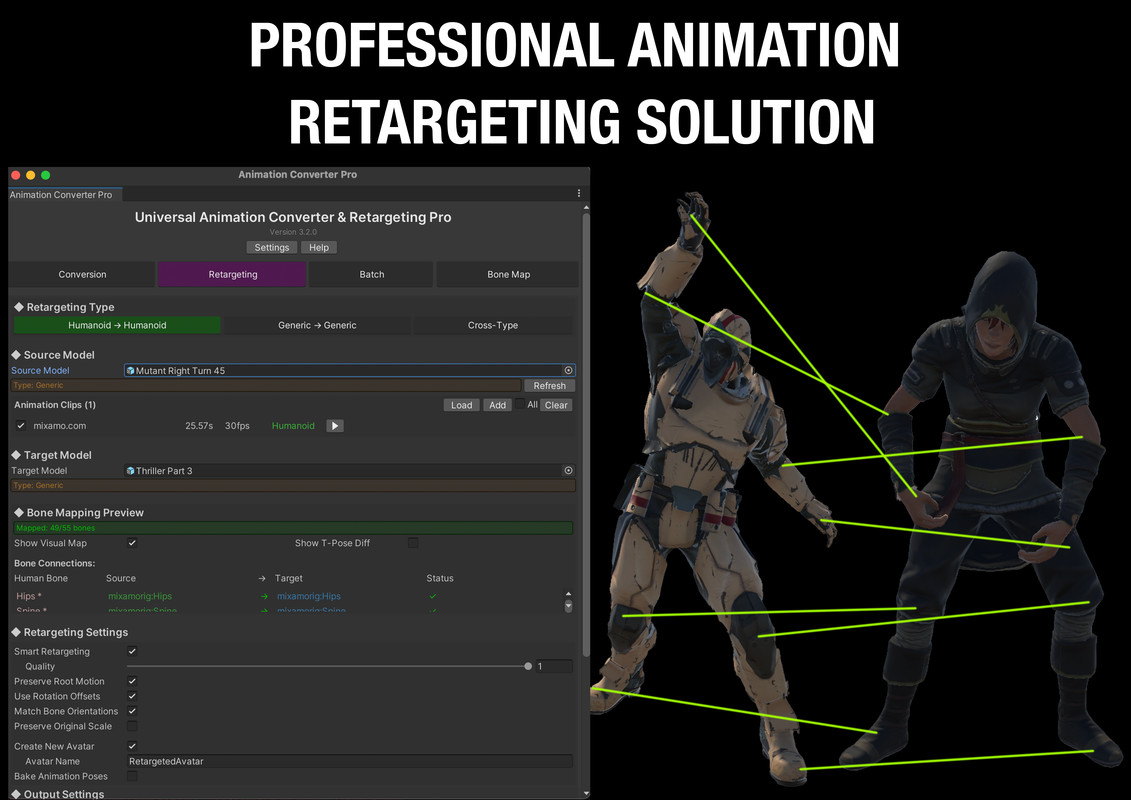The image size is (1131, 800).
Task: Click Hips target mixamorig:Hips entry
Action: point(309,596)
